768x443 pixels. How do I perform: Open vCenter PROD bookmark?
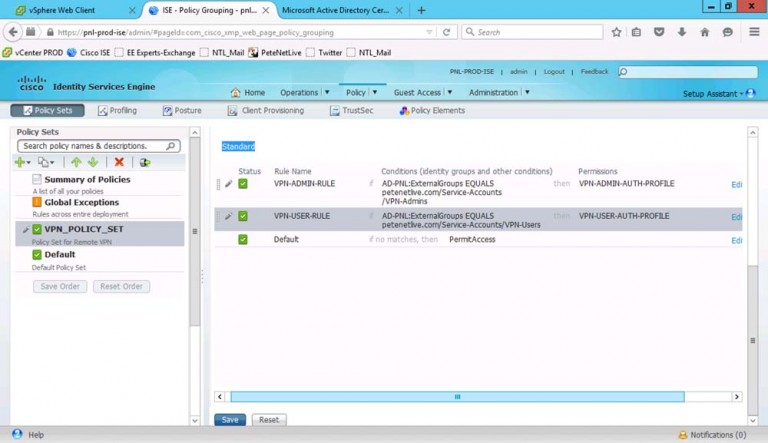[33, 52]
